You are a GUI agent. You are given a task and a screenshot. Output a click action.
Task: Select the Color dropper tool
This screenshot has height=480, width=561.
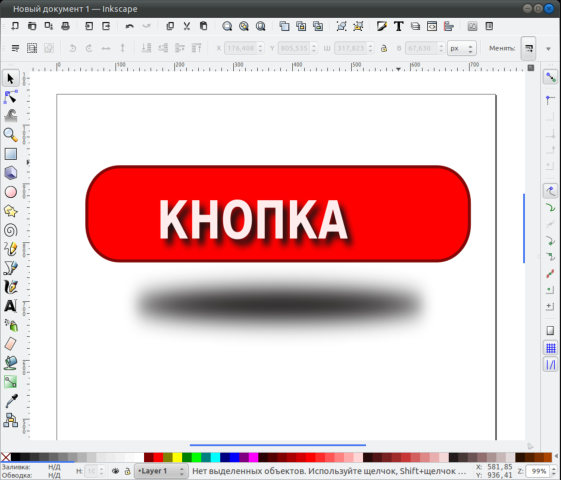pos(11,401)
